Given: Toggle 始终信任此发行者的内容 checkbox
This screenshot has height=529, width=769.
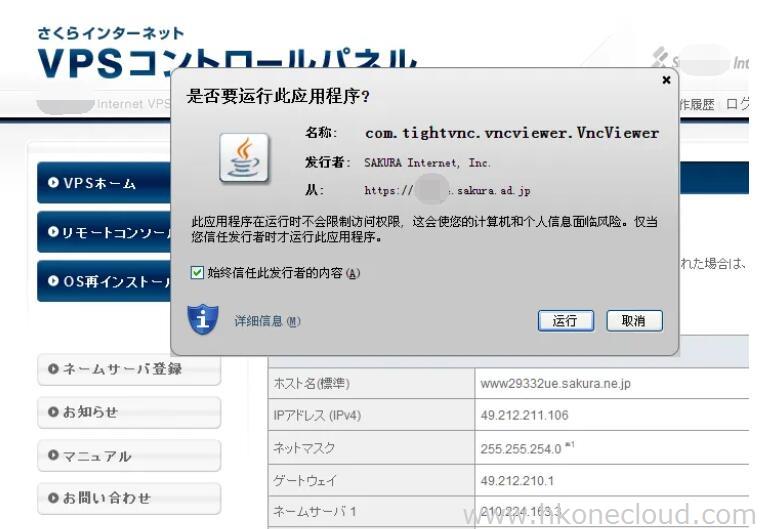Looking at the screenshot, I should pyautogui.click(x=197, y=273).
